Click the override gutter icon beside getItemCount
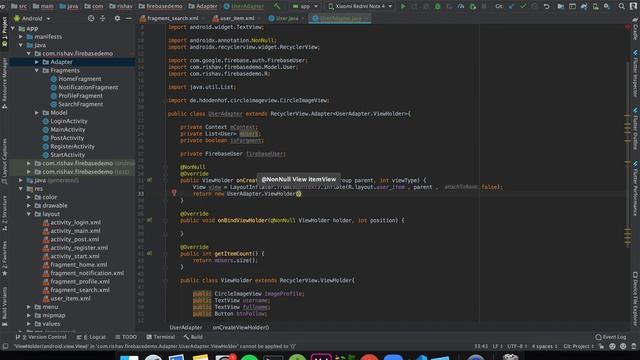The width and height of the screenshot is (640, 360). pyautogui.click(x=150, y=253)
